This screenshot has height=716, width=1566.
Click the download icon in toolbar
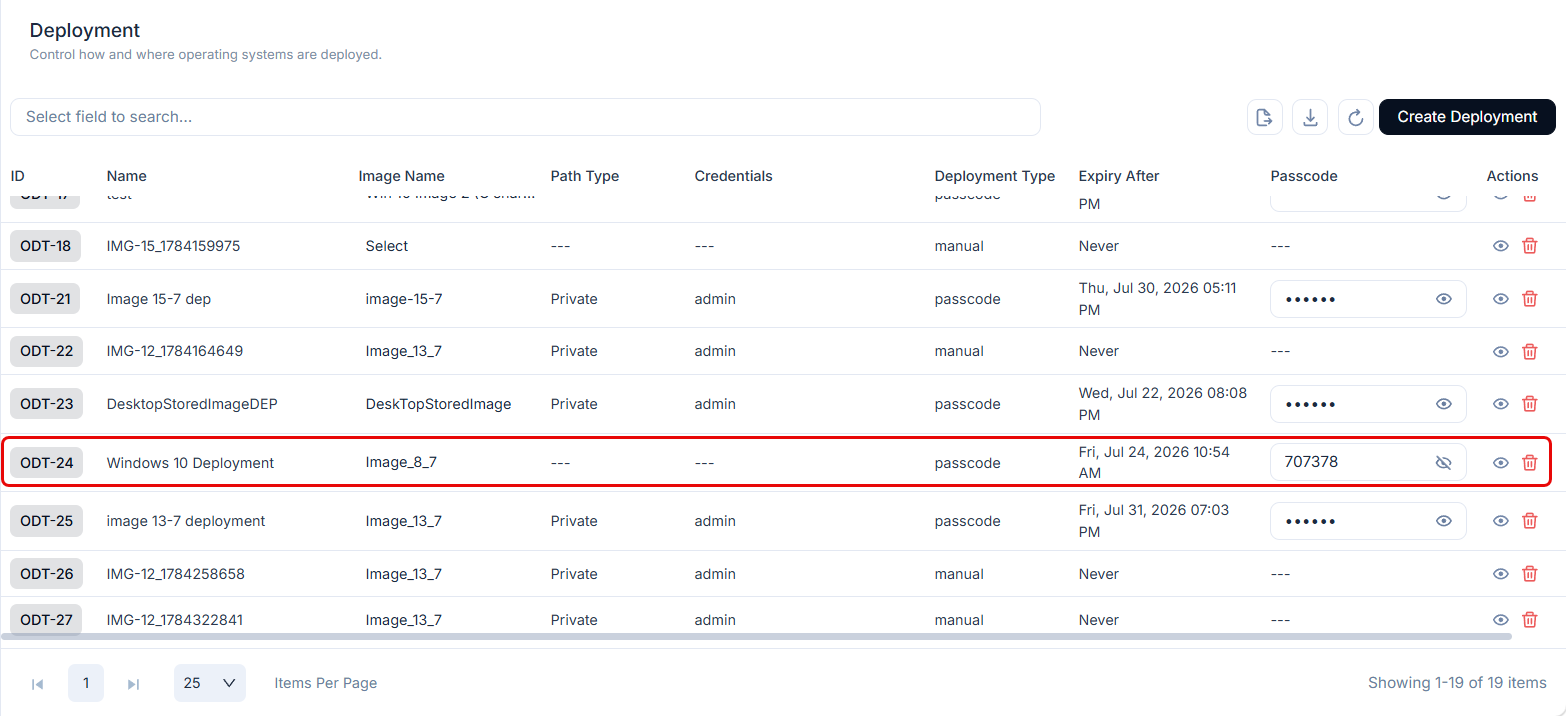coord(1310,117)
